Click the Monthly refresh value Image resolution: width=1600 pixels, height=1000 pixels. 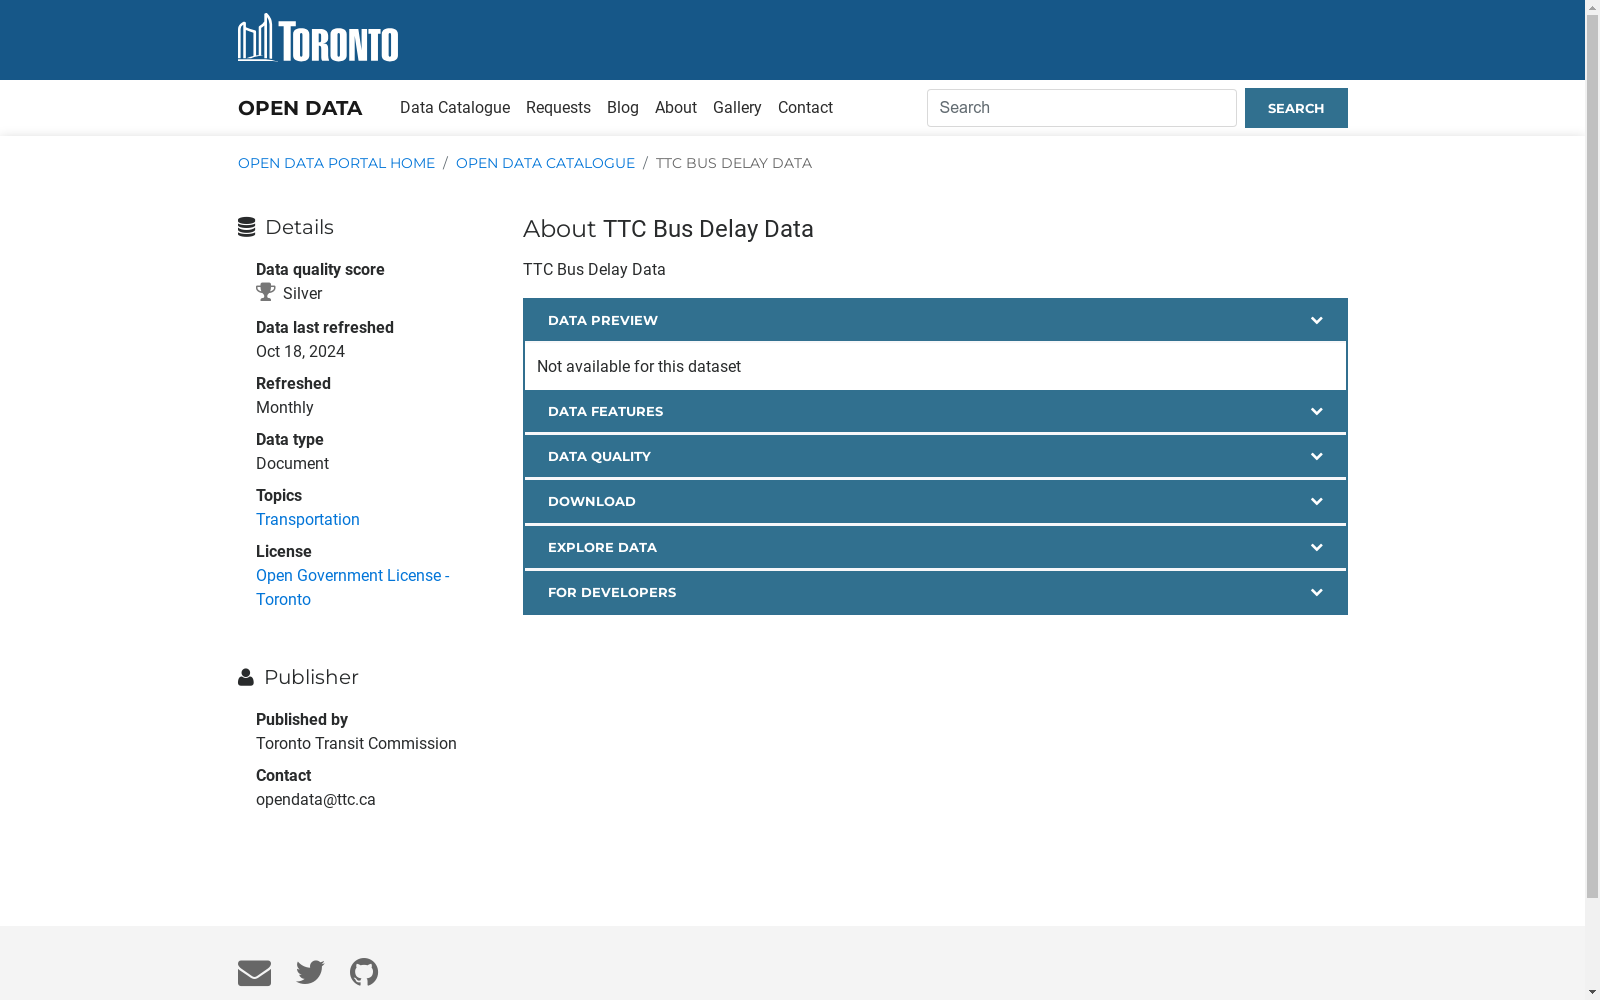[x=285, y=408]
